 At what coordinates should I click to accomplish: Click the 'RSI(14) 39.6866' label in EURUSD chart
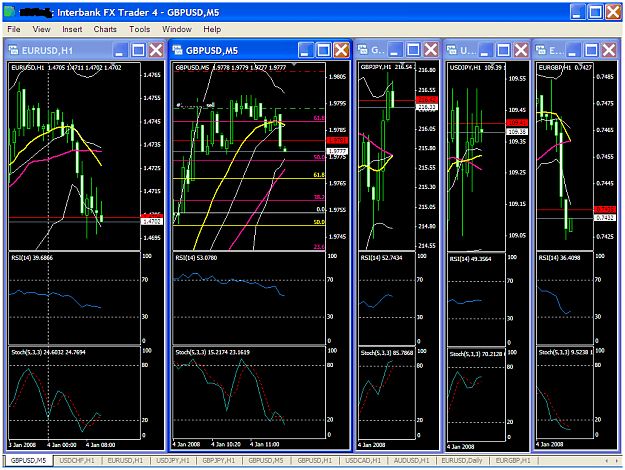coord(32,258)
